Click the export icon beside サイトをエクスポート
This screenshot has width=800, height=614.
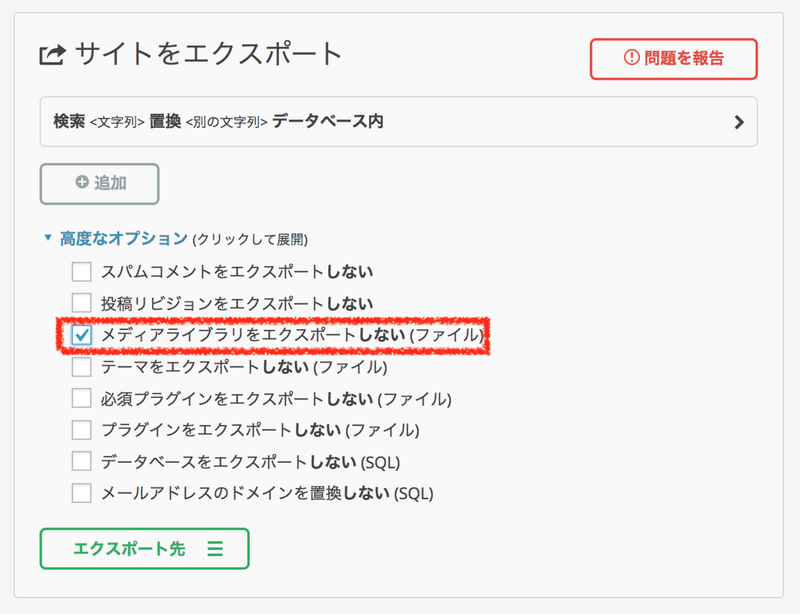53,55
